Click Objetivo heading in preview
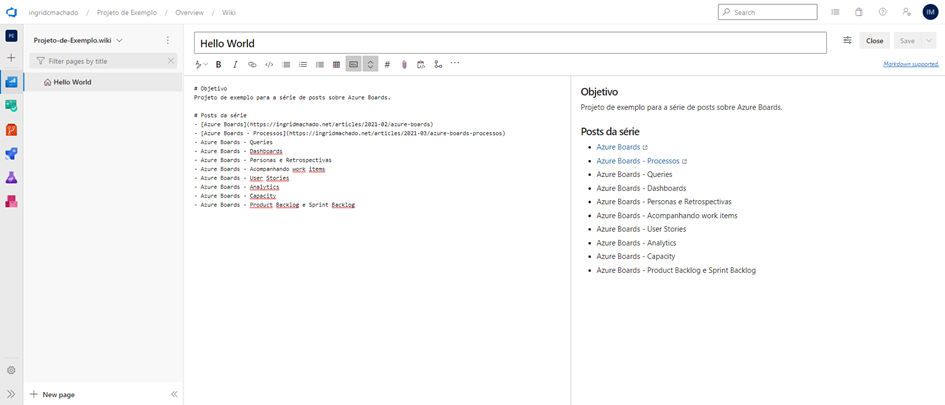 [x=600, y=92]
